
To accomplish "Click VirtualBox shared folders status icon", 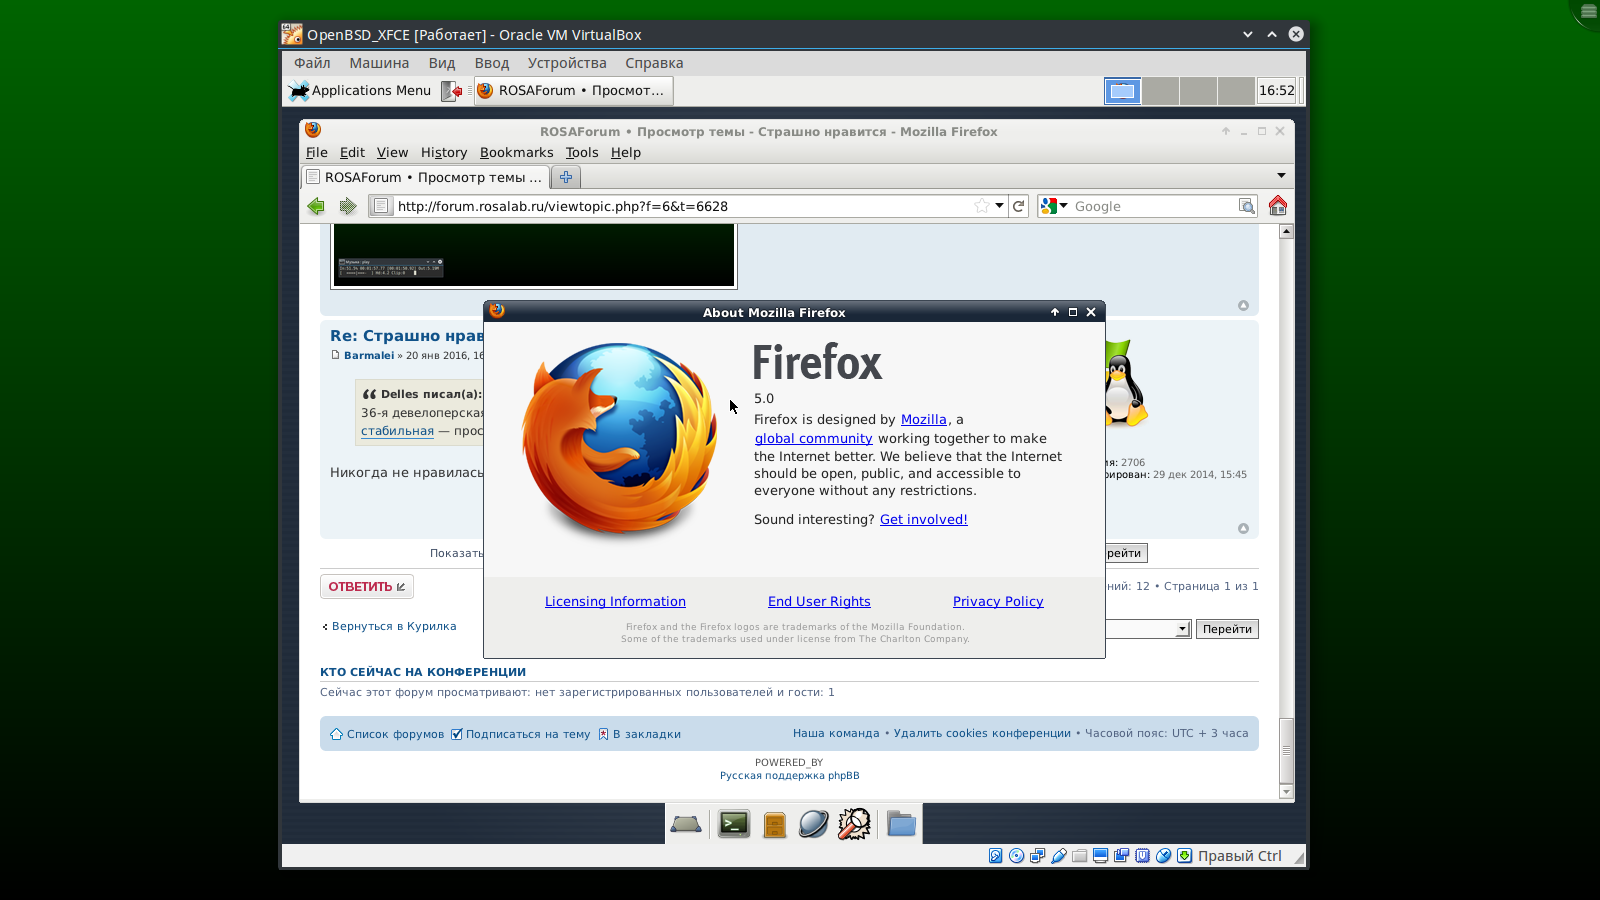I will pos(1080,856).
